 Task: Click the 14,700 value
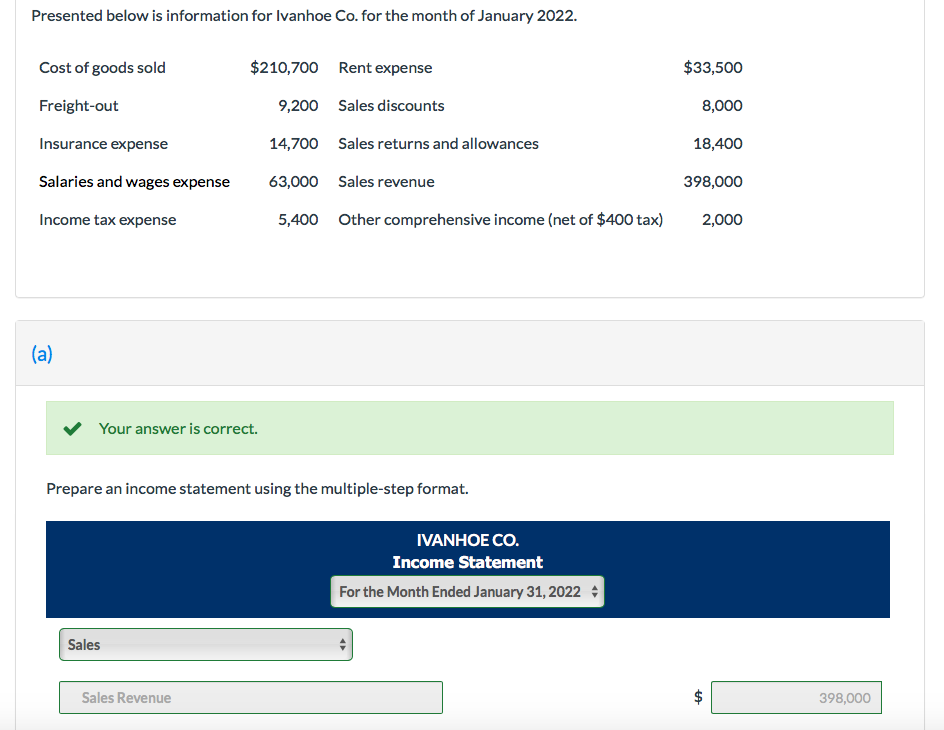click(x=294, y=144)
